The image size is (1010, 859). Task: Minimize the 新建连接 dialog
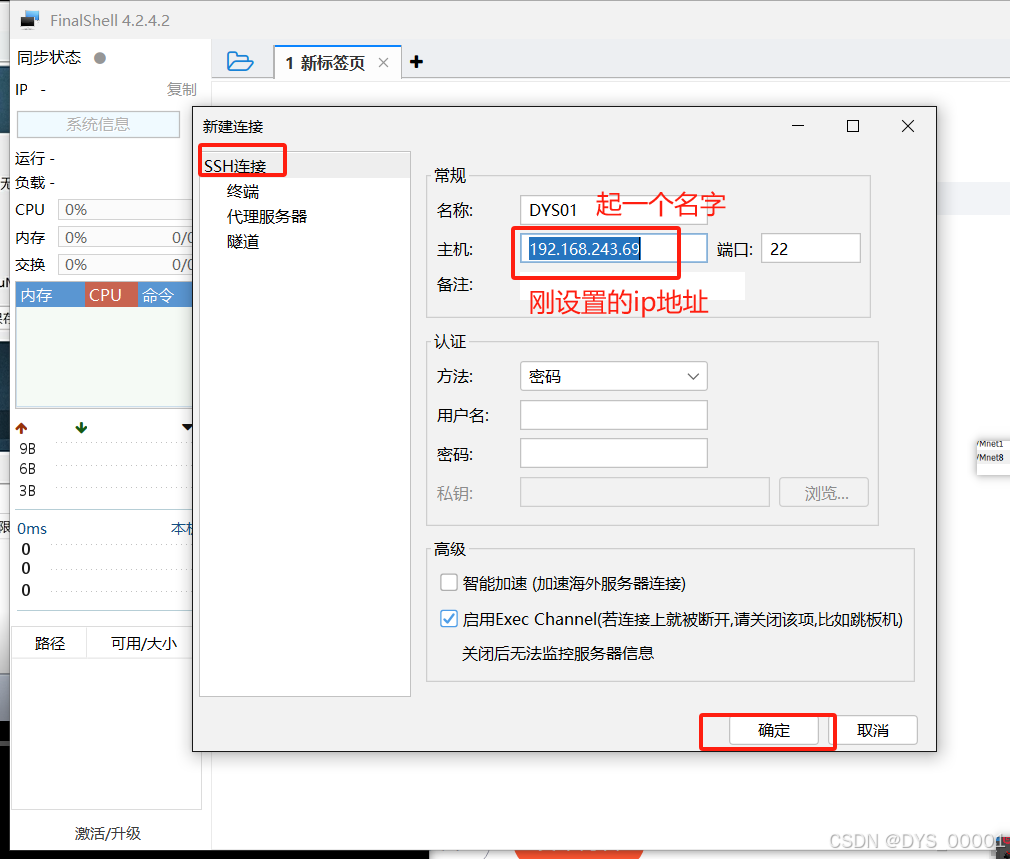tap(798, 126)
